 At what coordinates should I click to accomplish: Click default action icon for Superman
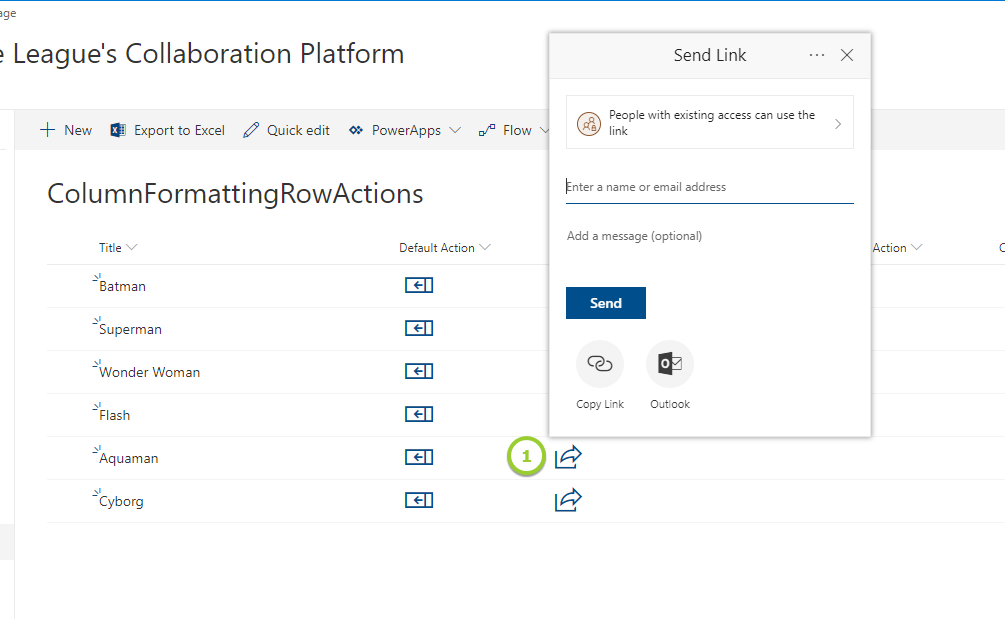[x=419, y=329]
